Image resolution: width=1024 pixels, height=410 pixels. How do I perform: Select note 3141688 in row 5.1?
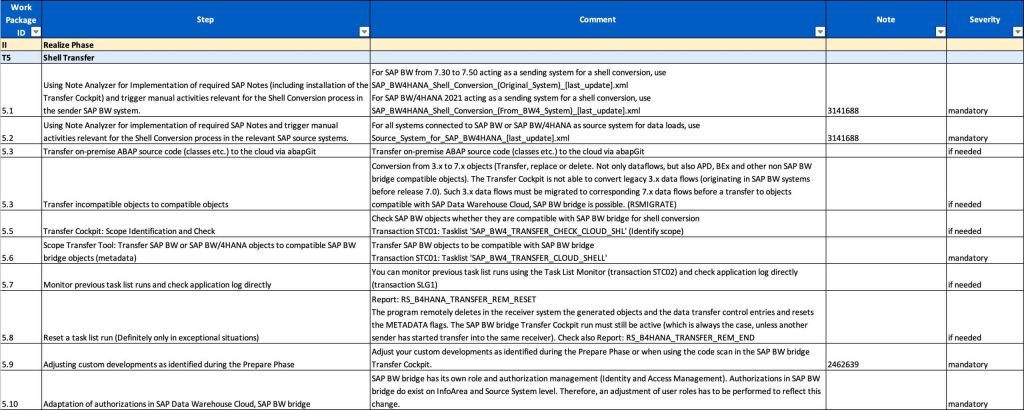pyautogui.click(x=886, y=91)
